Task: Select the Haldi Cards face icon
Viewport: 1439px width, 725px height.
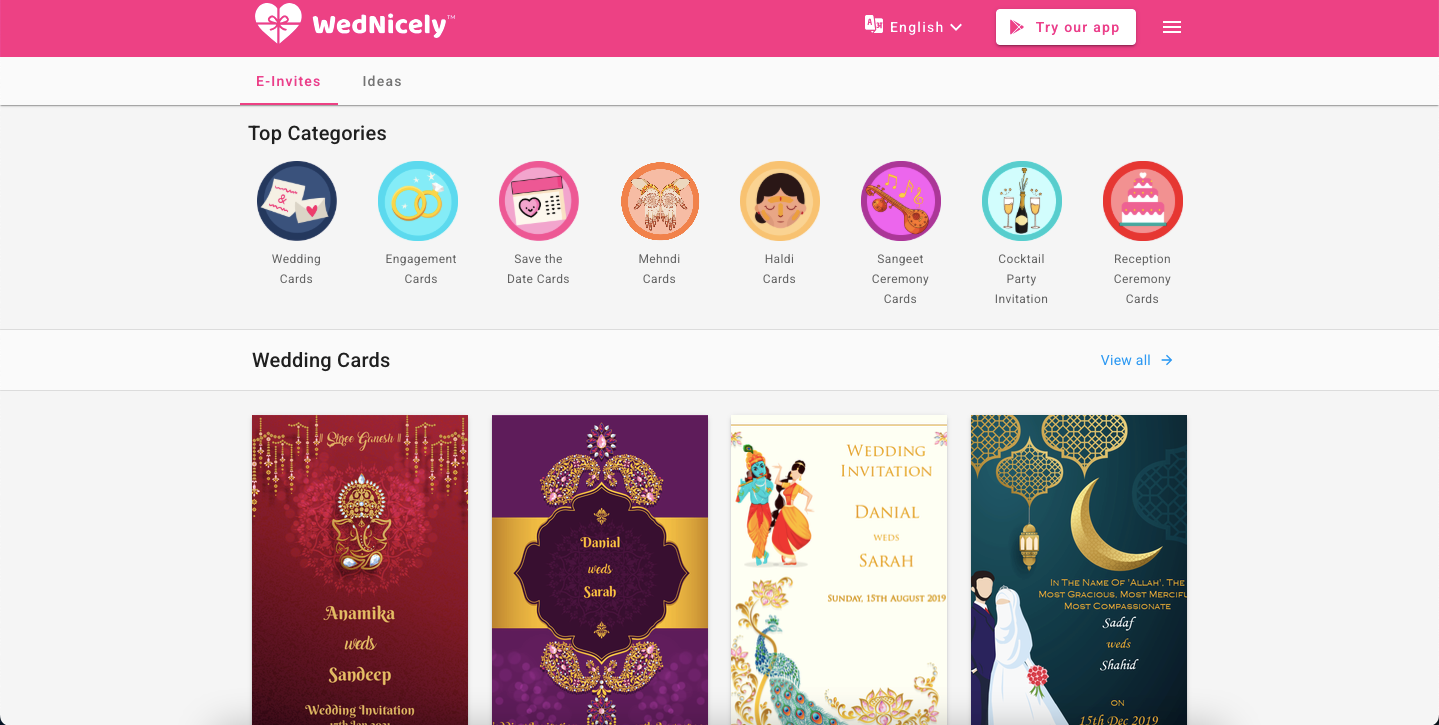Action: pyautogui.click(x=780, y=201)
